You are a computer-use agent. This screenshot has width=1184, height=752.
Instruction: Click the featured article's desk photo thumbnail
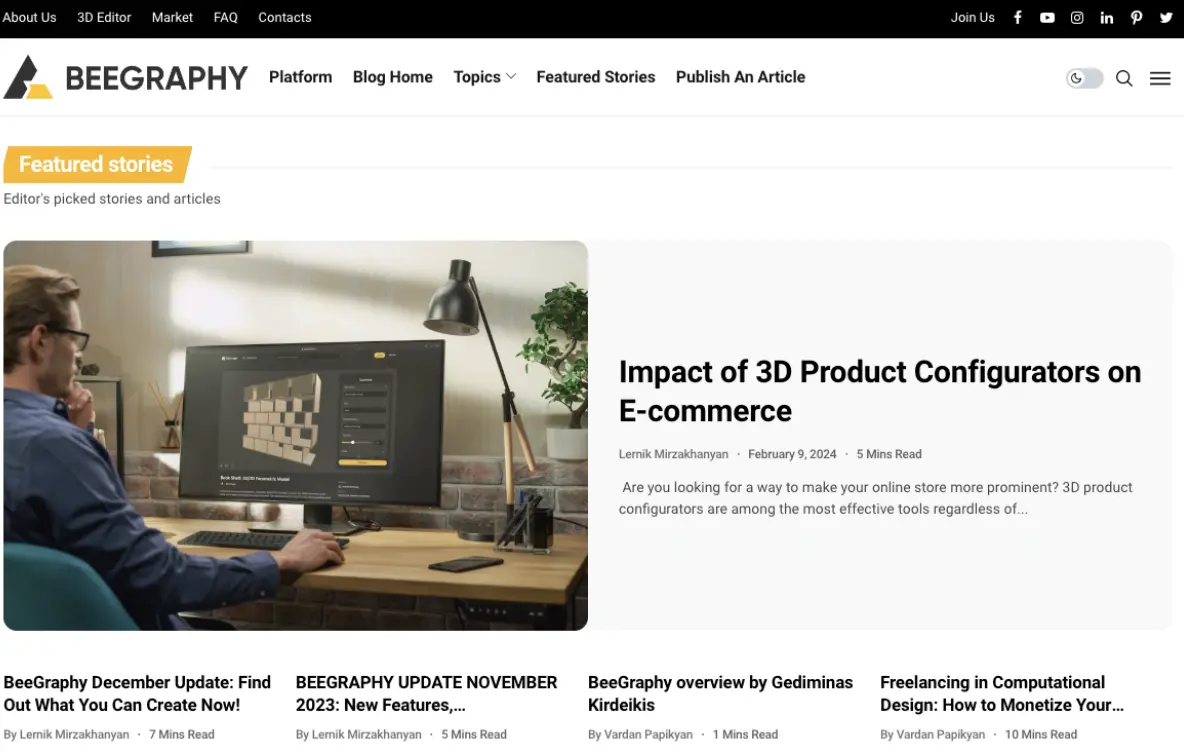pyautogui.click(x=296, y=435)
